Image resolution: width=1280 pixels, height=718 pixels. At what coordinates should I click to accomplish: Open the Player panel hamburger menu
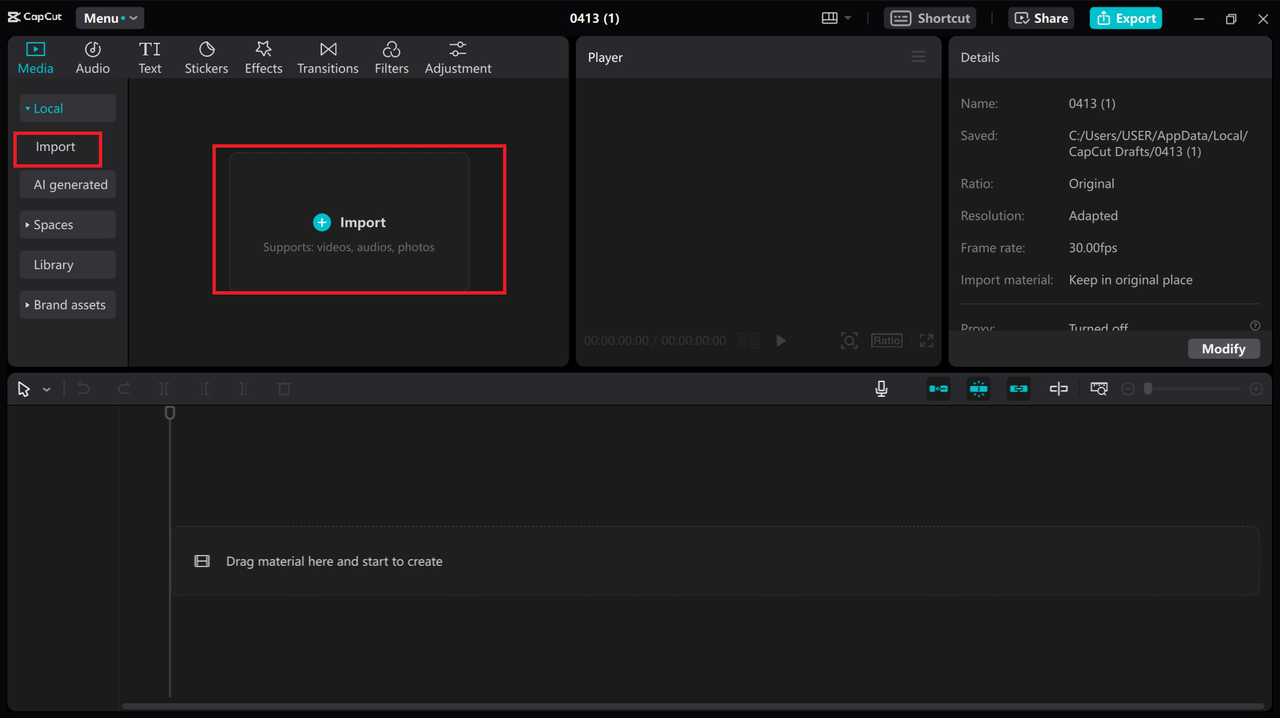click(x=918, y=57)
